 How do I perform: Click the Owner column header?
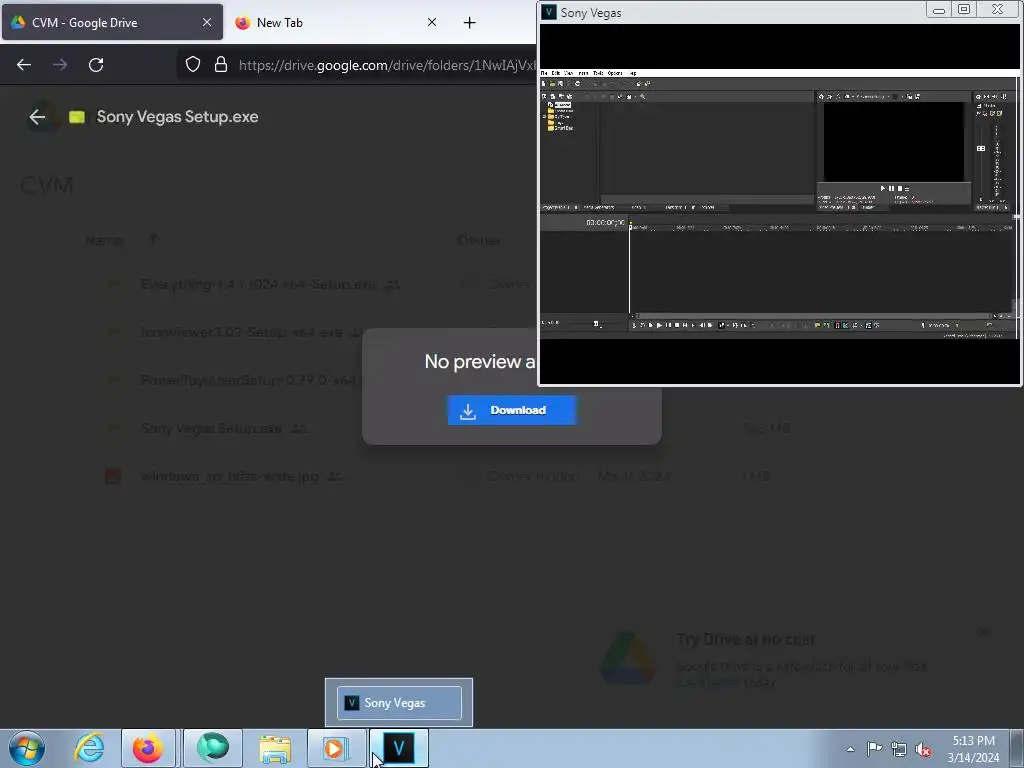click(479, 240)
